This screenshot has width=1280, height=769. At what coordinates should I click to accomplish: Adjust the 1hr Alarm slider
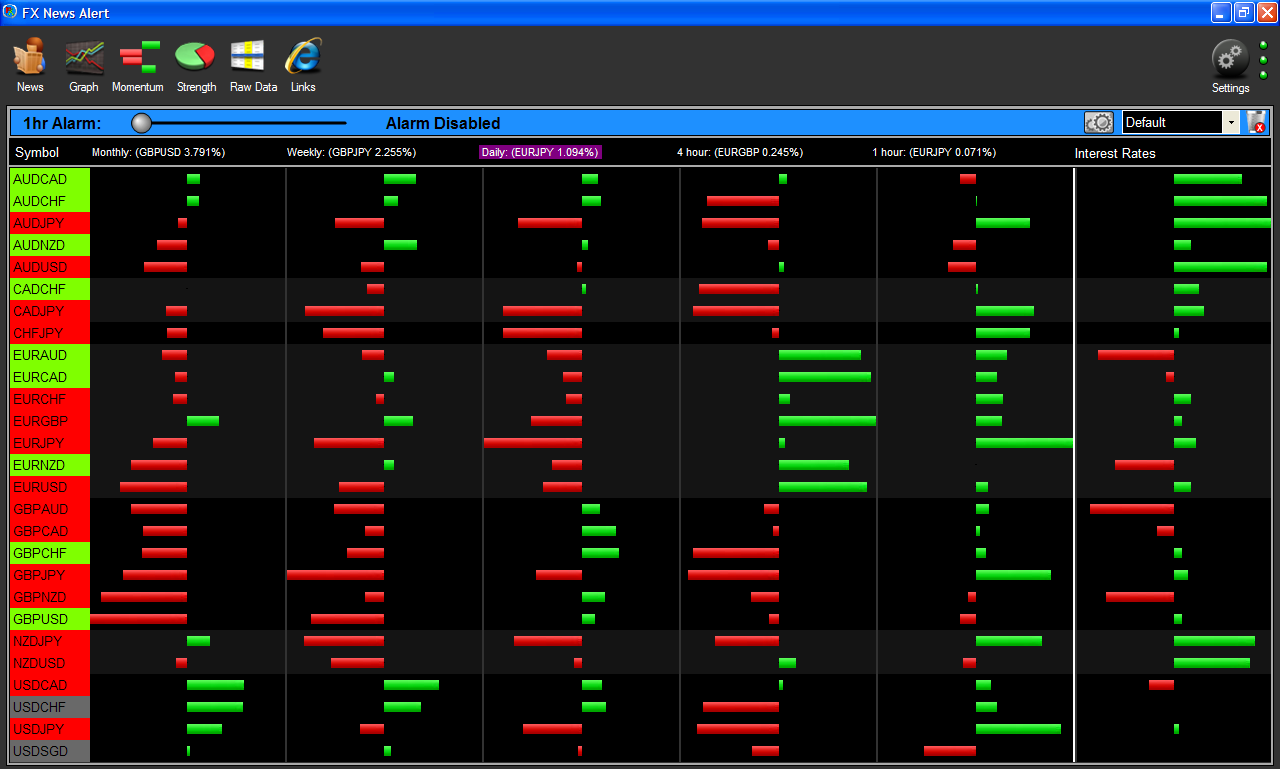(141, 122)
